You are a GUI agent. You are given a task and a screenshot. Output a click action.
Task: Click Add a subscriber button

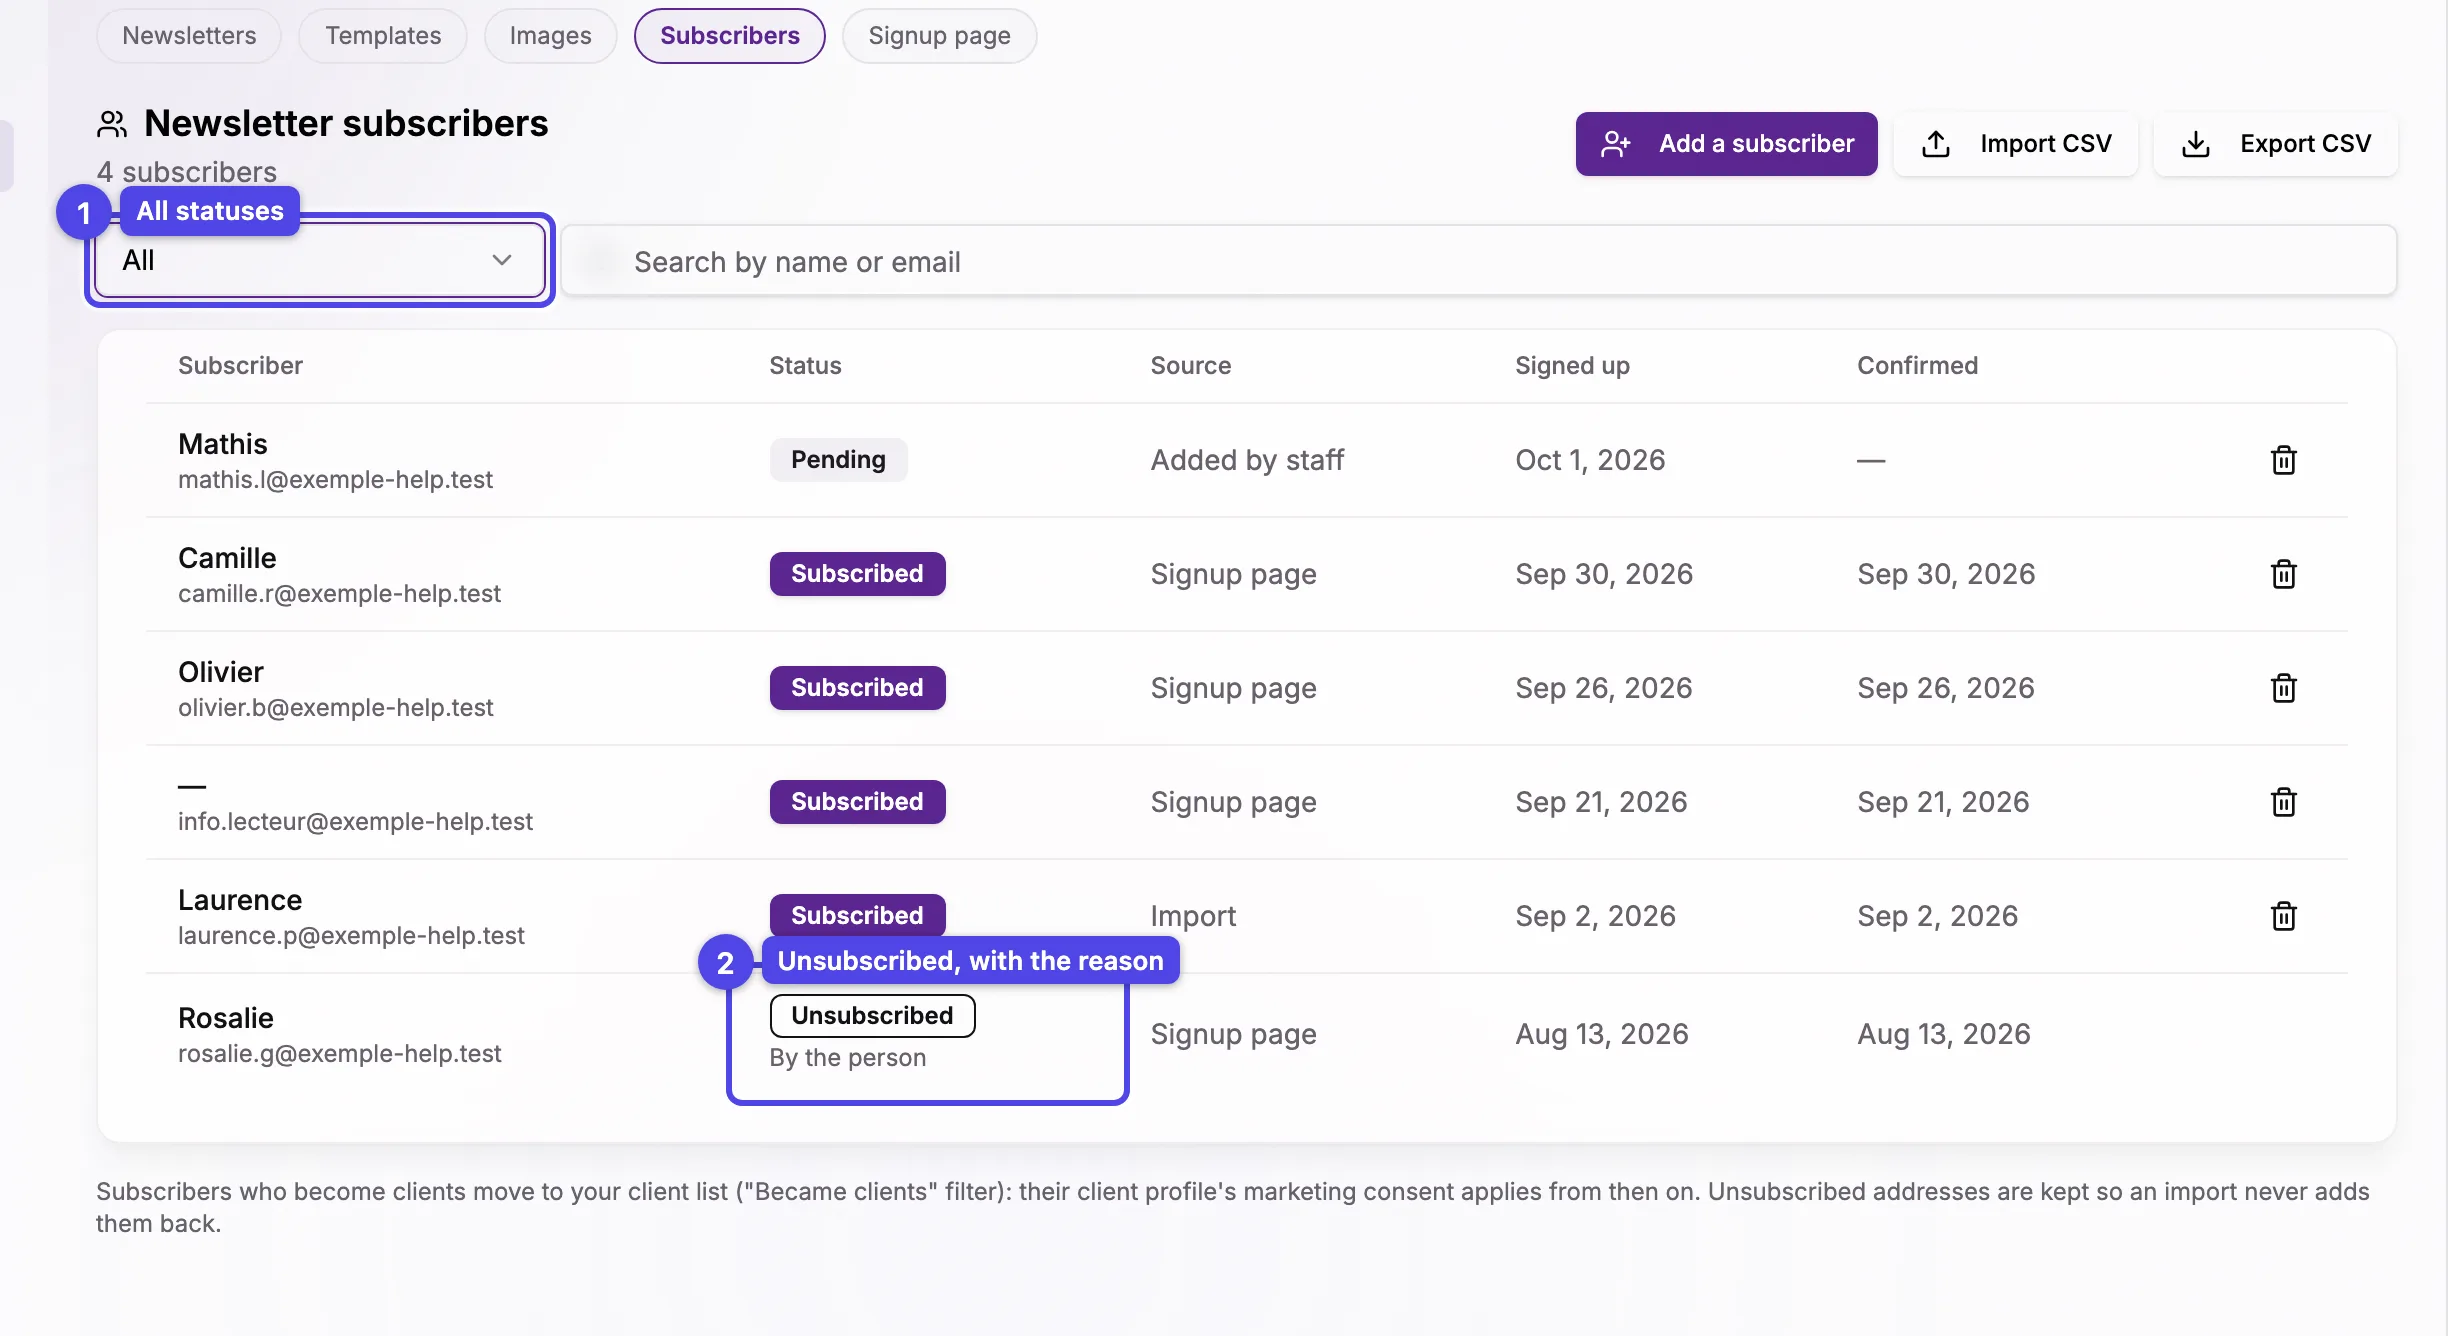coord(1726,144)
